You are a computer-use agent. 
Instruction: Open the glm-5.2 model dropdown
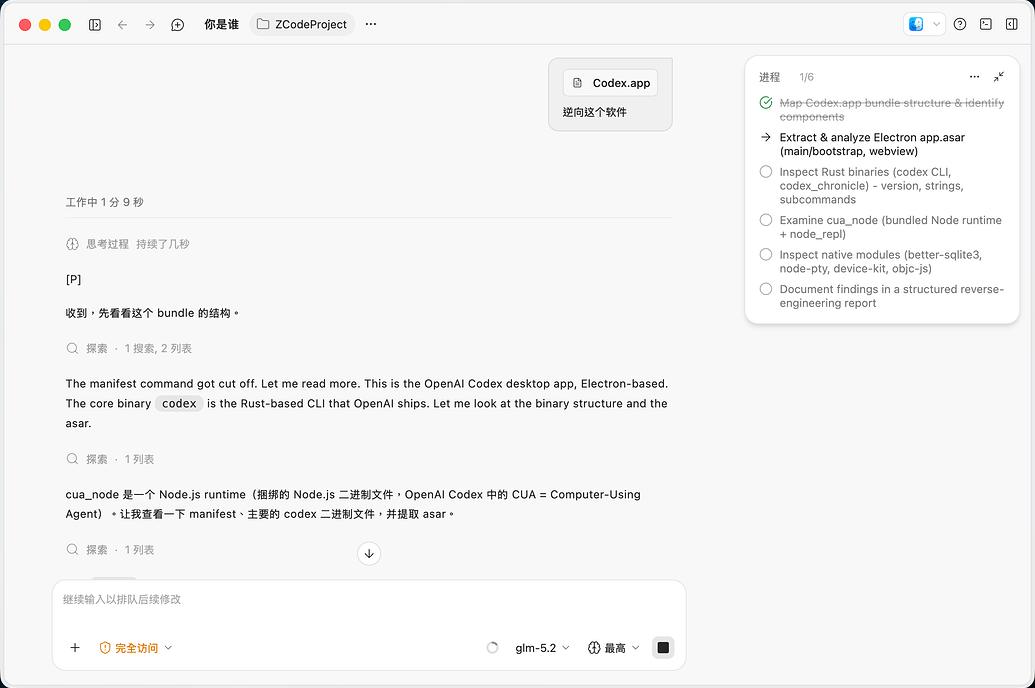(x=542, y=648)
